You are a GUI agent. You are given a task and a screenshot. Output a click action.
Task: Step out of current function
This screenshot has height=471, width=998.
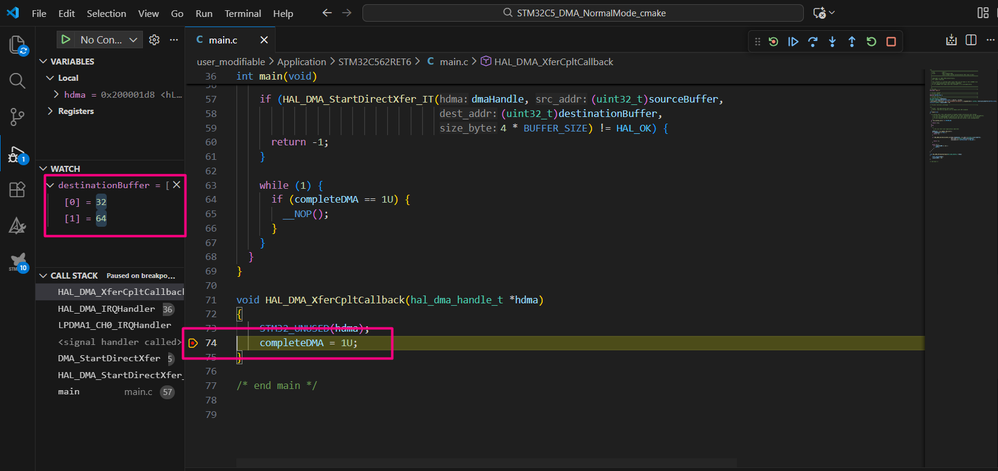(852, 41)
